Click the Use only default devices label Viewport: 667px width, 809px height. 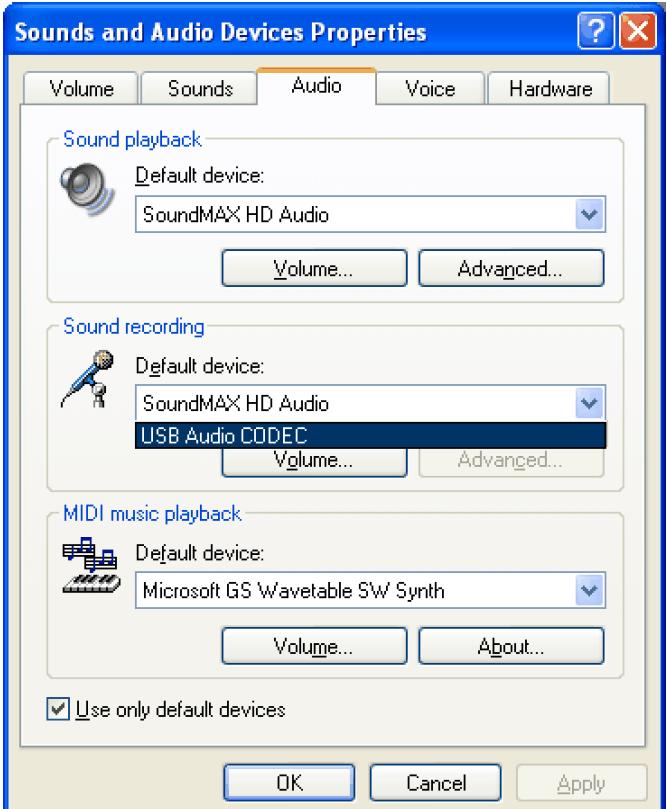tap(180, 709)
